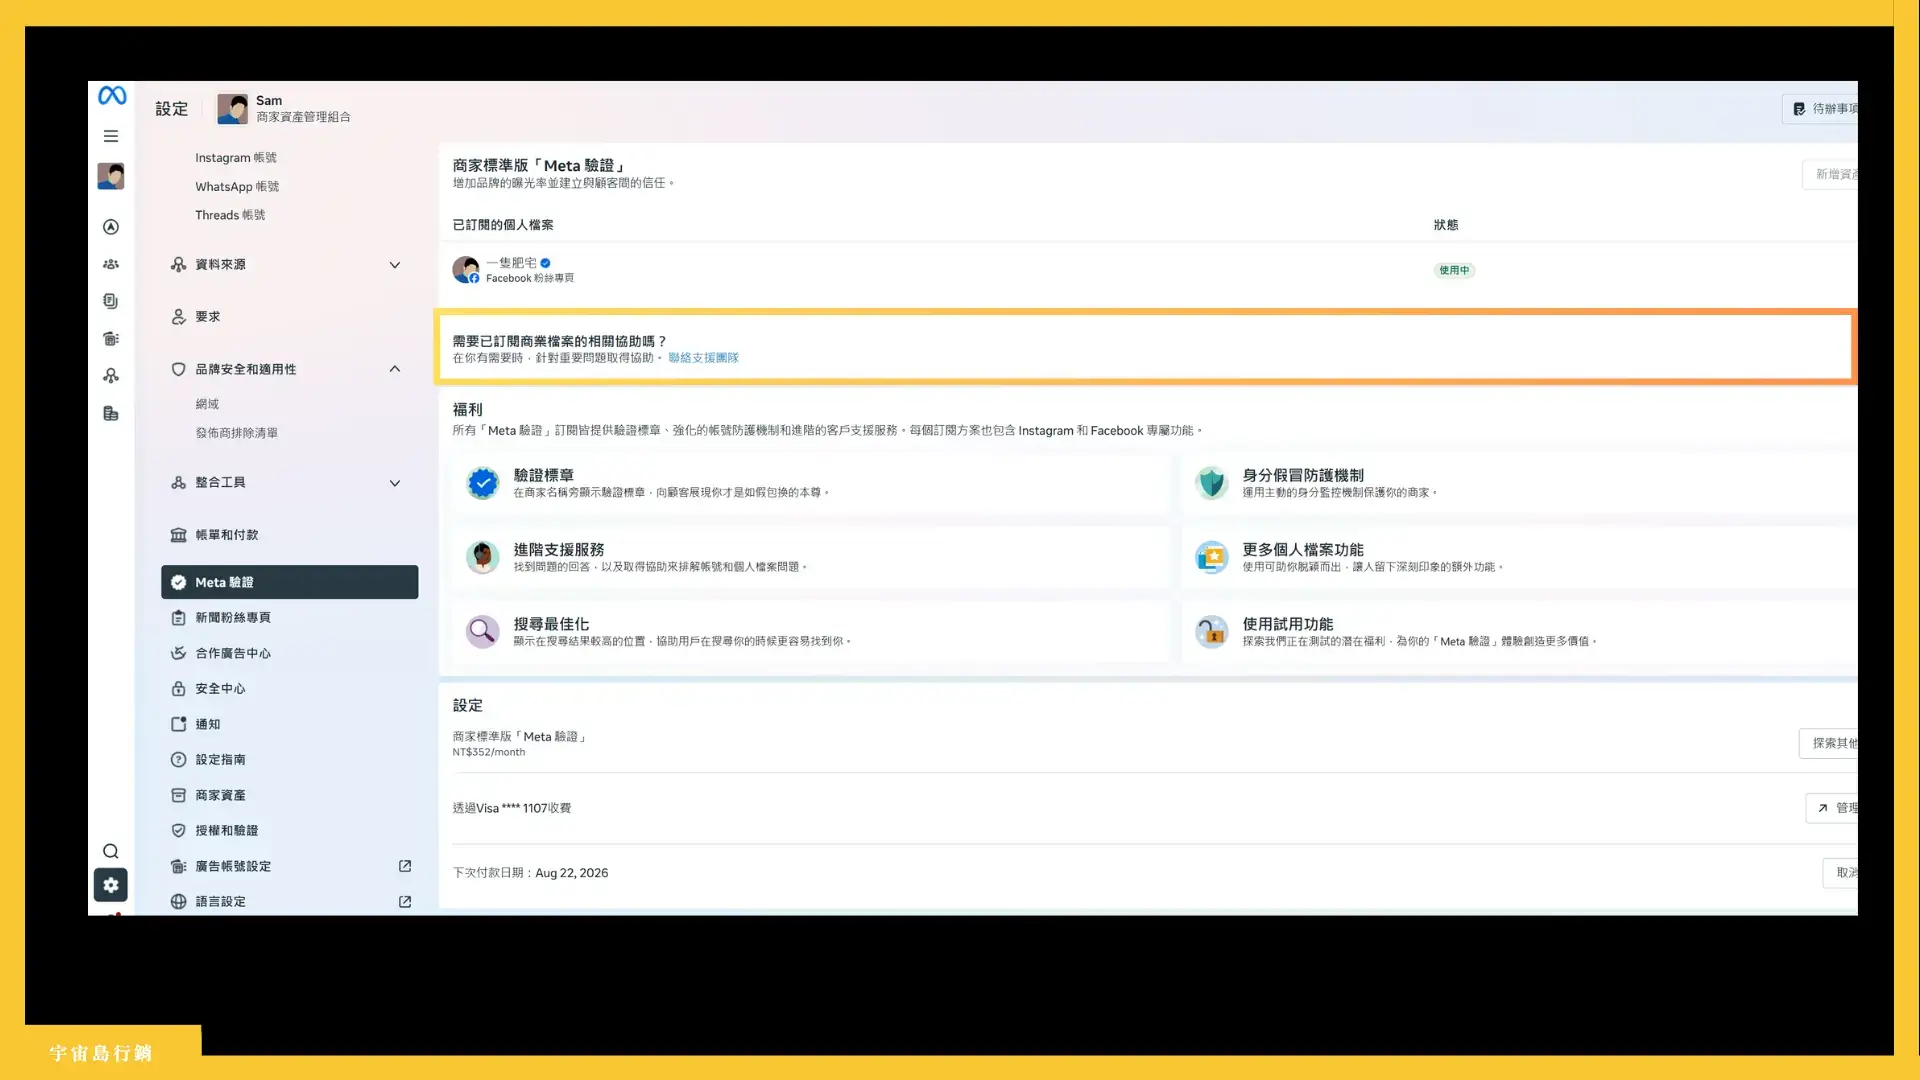Screen dimensions: 1920x1080
Task: Open 授權和驗證 in settings menu
Action: click(x=227, y=831)
